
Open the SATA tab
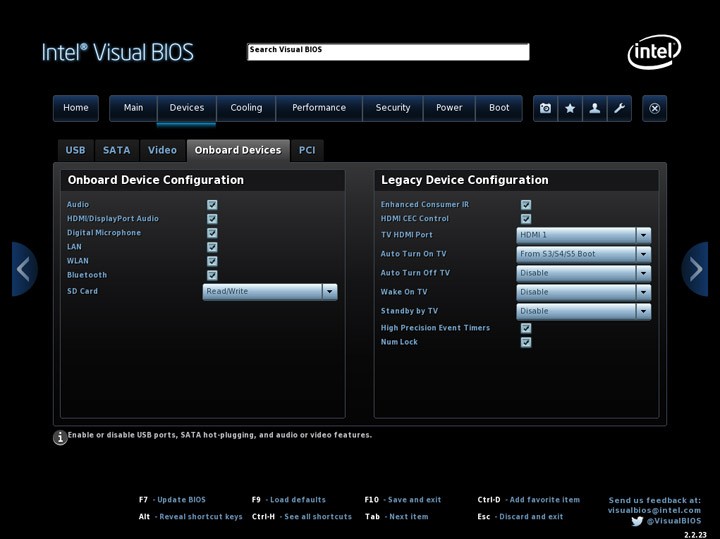pos(117,151)
